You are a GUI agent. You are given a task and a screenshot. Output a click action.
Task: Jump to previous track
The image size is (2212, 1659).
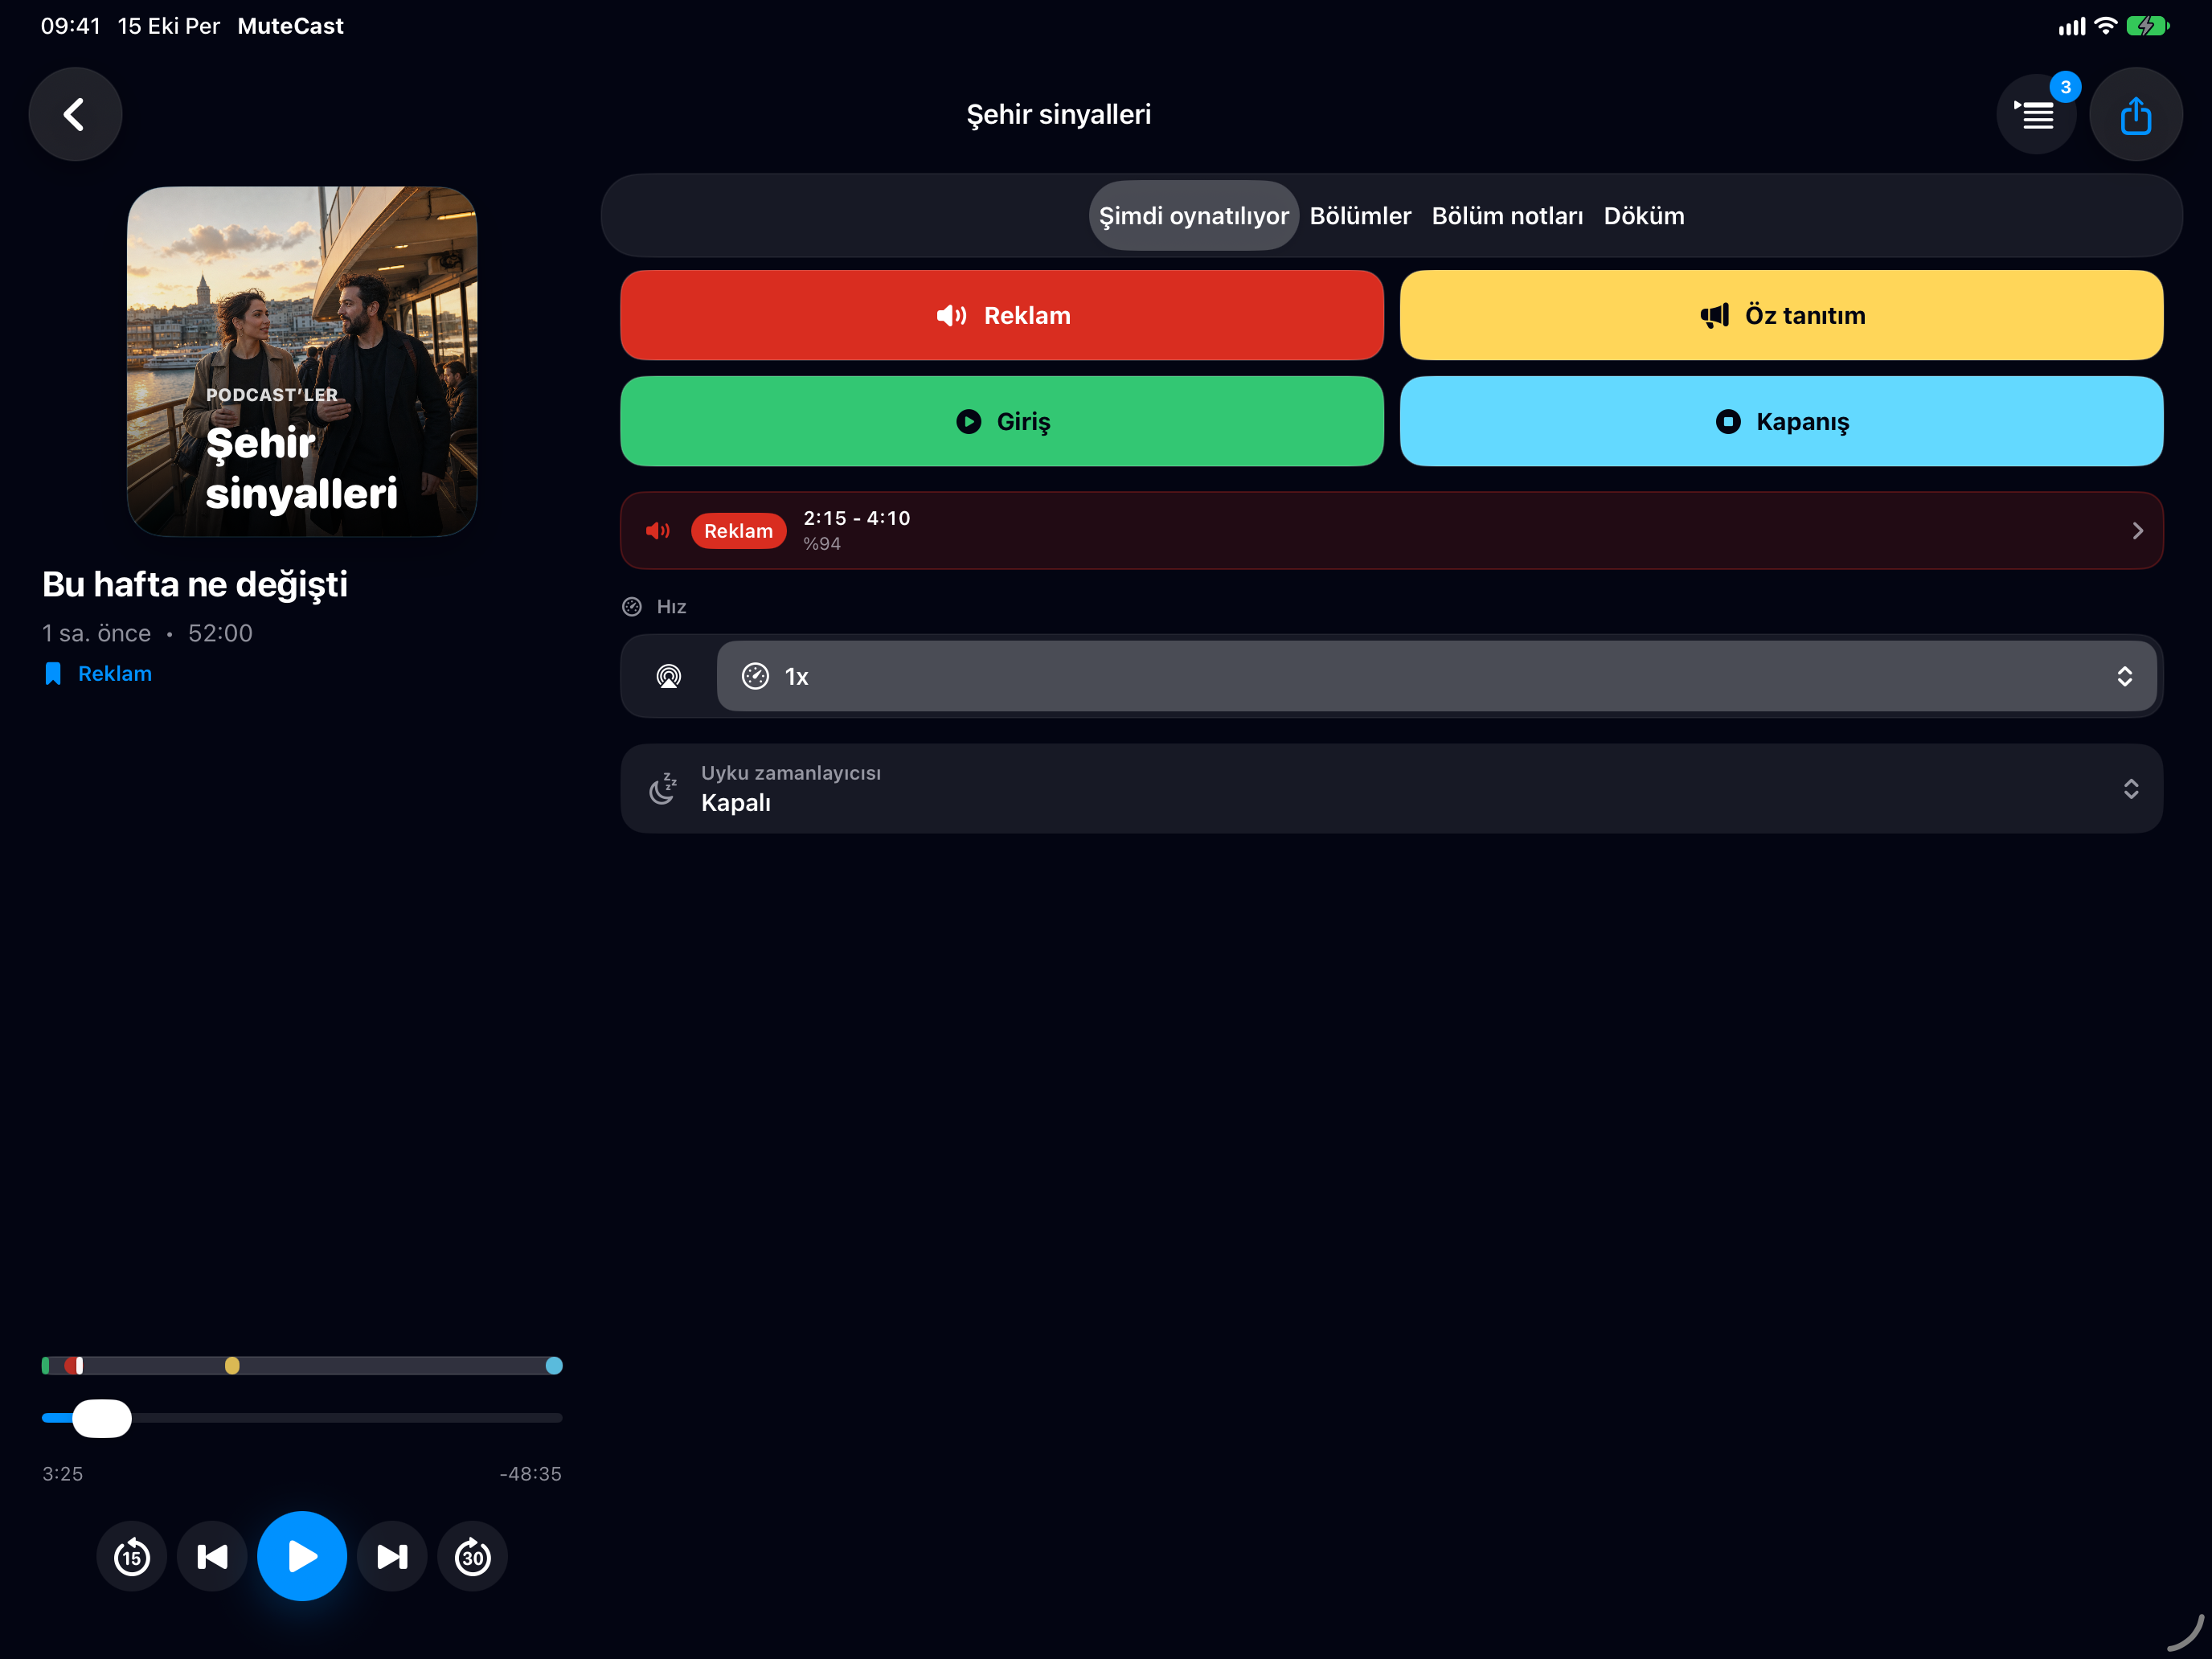pos(212,1556)
